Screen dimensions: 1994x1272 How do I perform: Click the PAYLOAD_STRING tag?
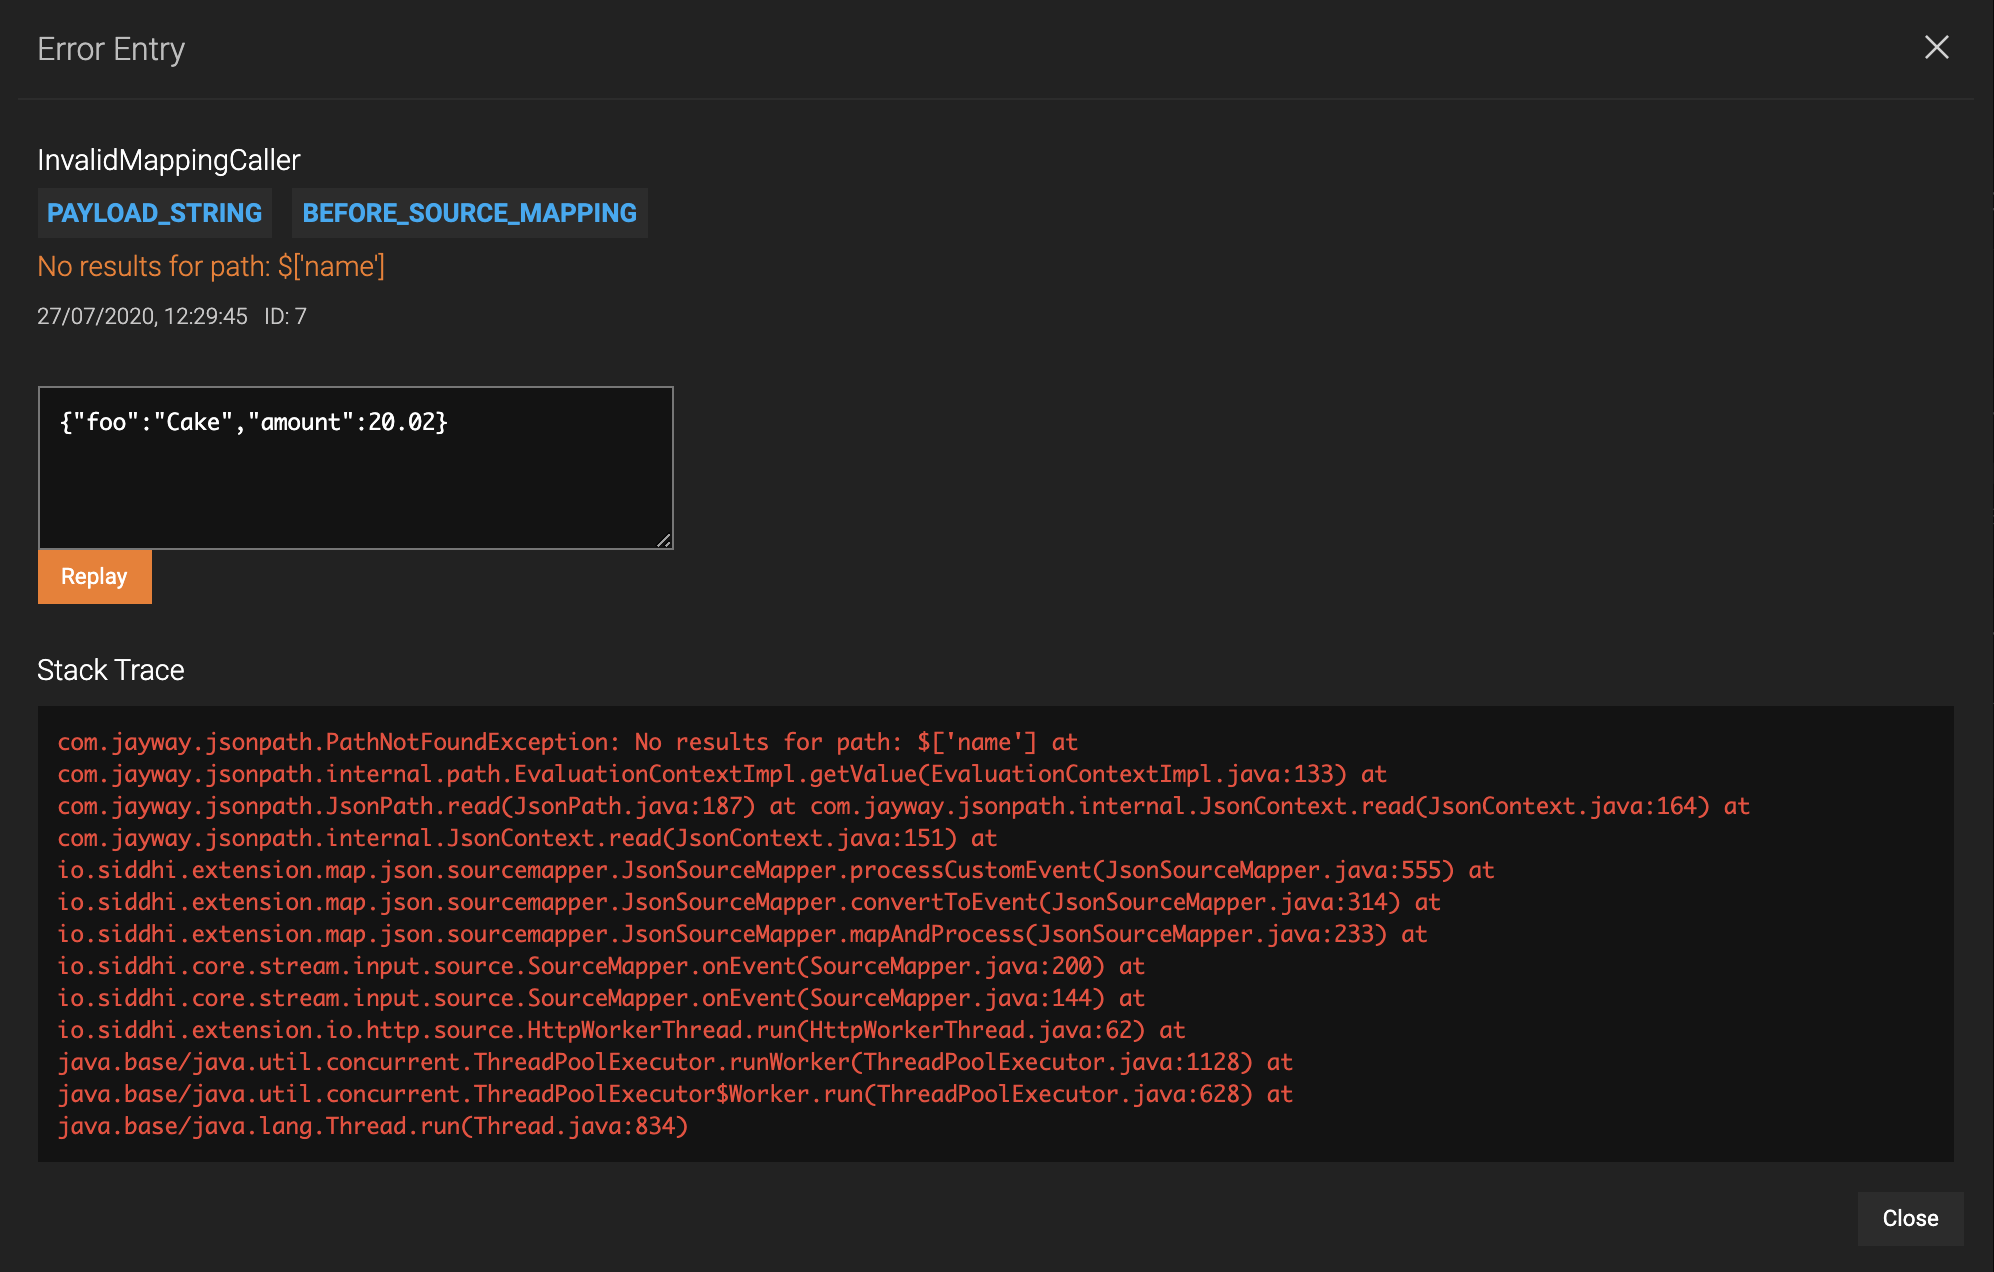coord(155,213)
